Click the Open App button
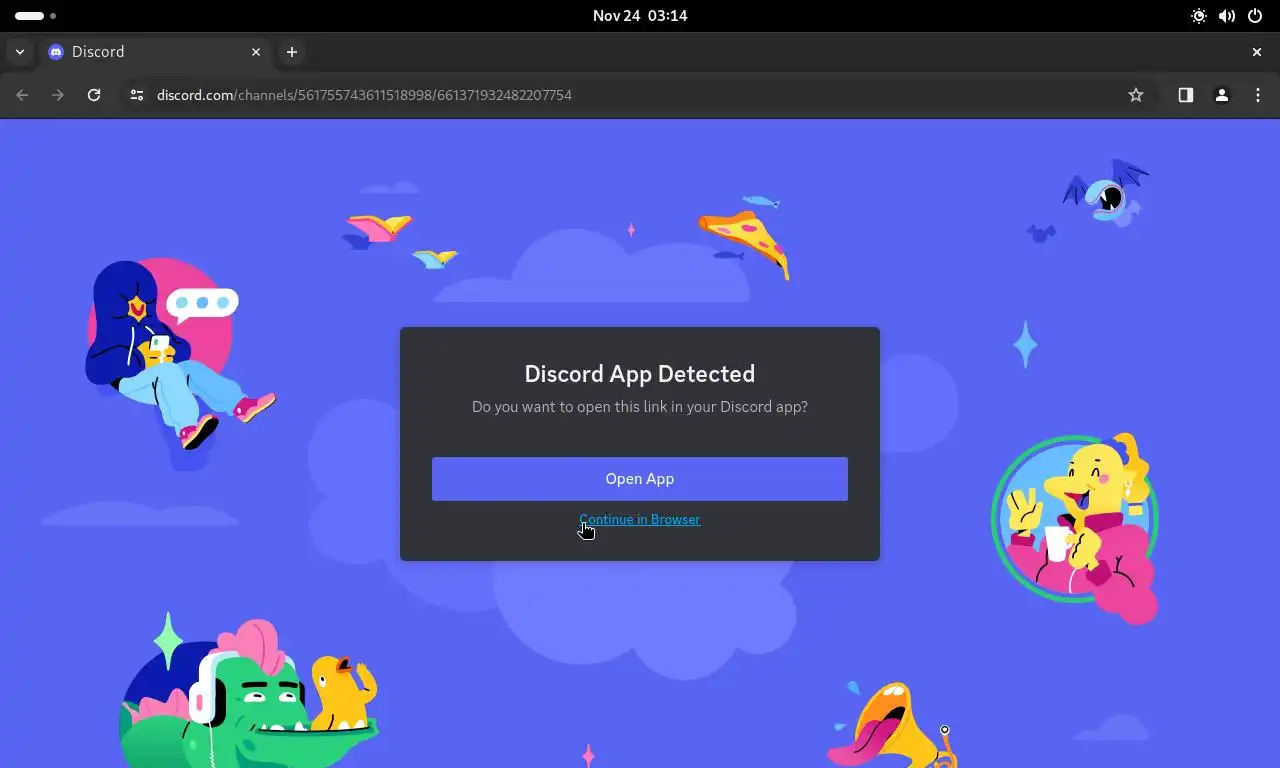 coord(640,479)
